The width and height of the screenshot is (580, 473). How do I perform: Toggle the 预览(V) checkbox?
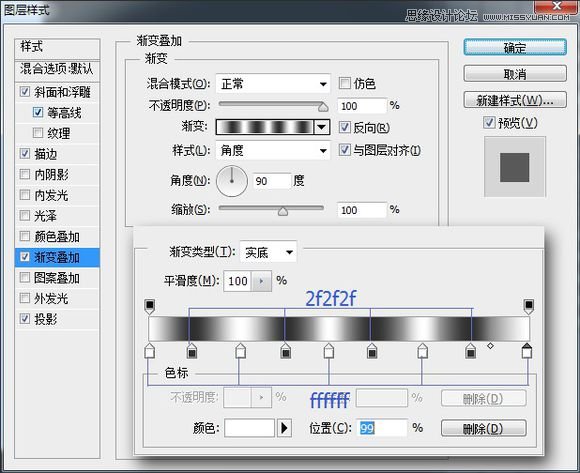(x=489, y=122)
